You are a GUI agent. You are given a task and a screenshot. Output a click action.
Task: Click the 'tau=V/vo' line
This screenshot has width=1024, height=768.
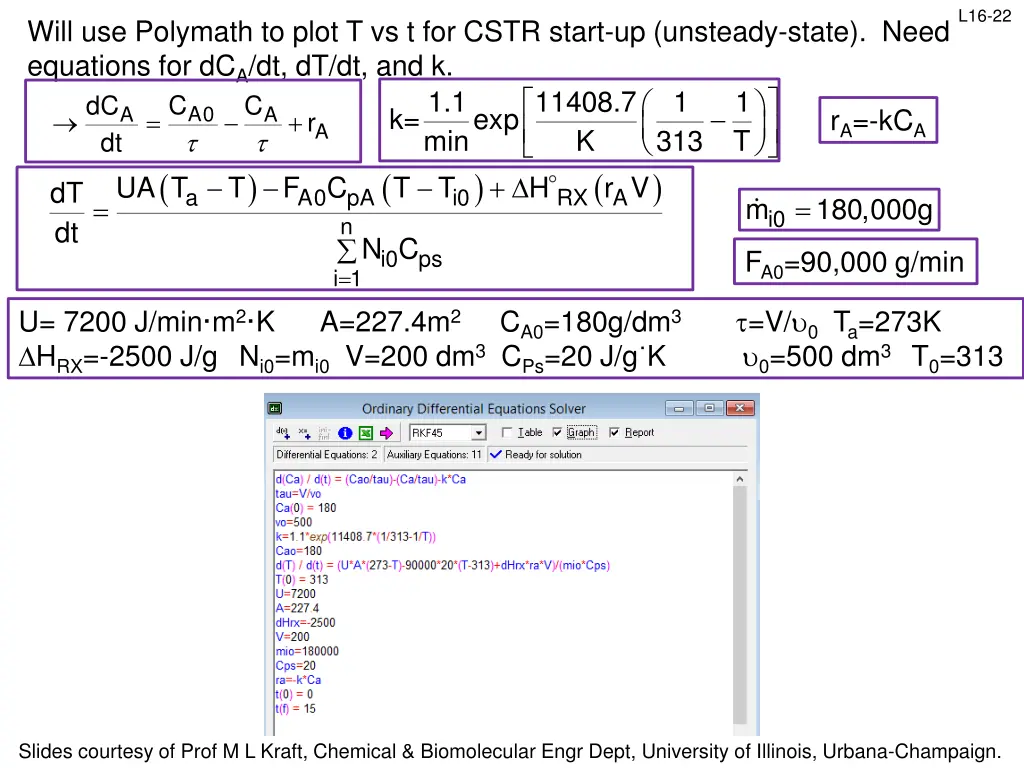pos(298,494)
